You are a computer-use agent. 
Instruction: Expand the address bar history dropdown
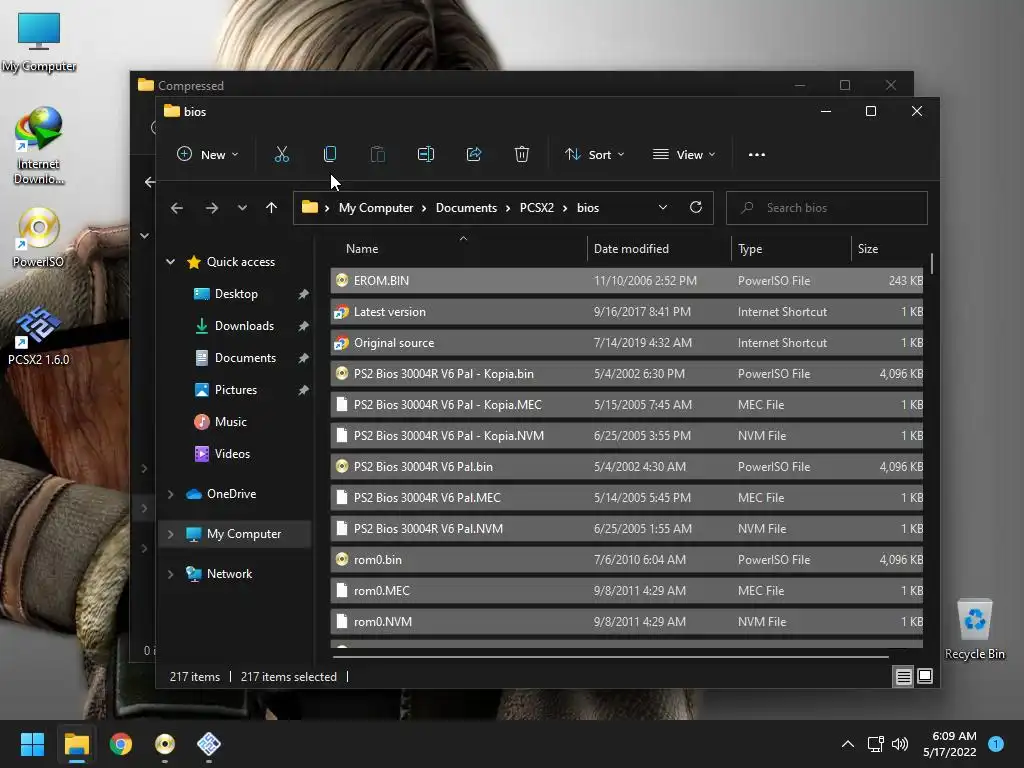click(x=663, y=208)
